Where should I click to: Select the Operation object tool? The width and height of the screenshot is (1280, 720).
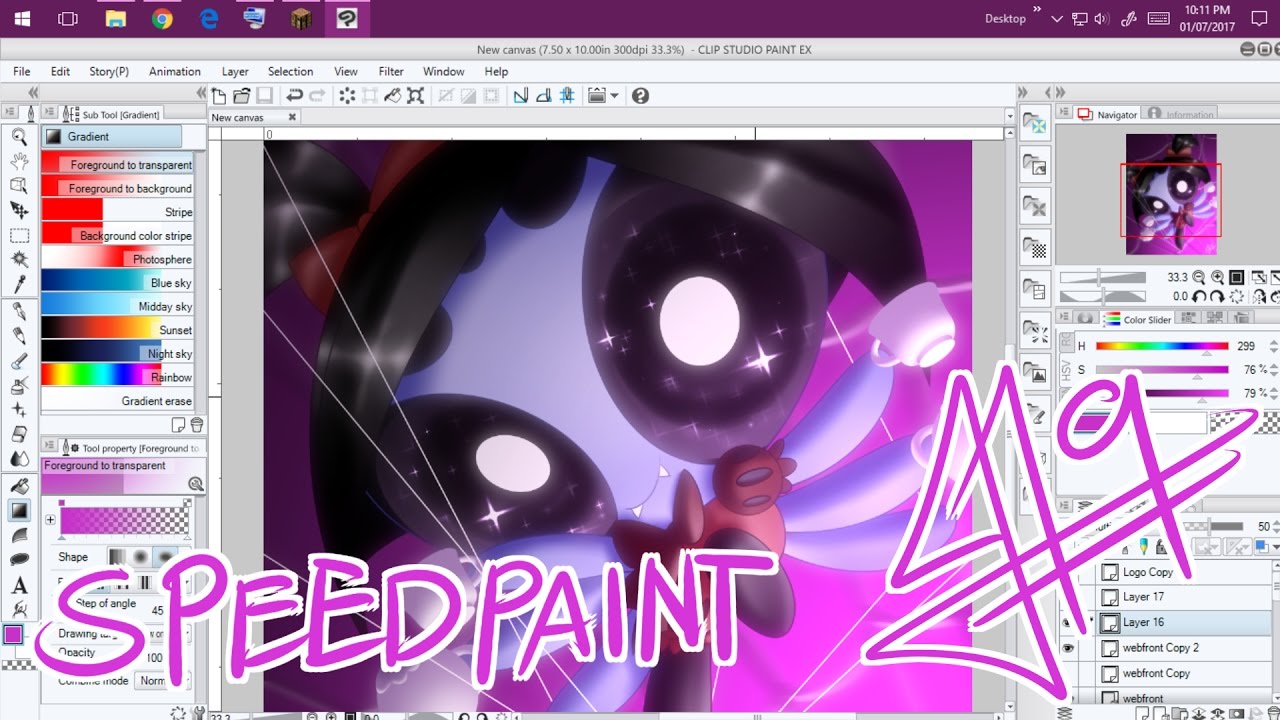tap(19, 185)
